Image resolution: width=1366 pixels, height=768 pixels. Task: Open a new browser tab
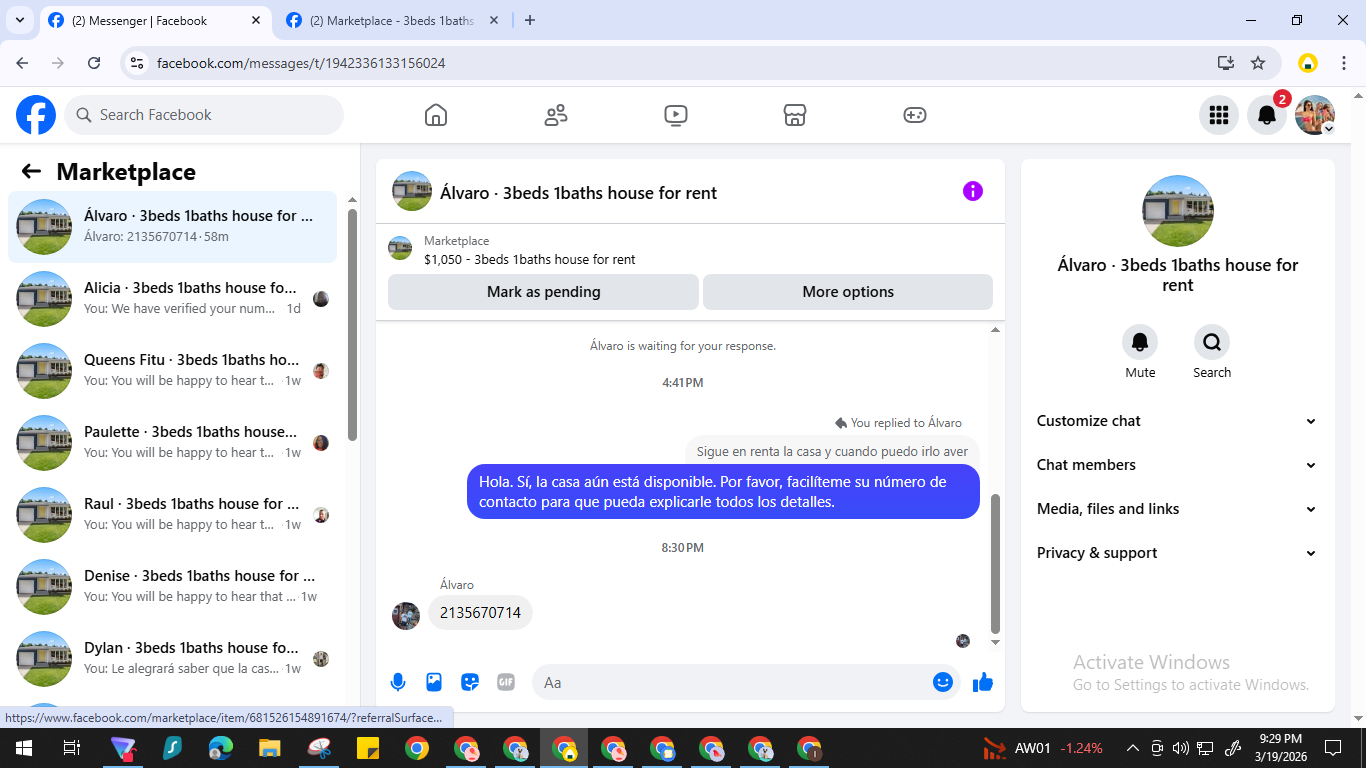[x=530, y=20]
